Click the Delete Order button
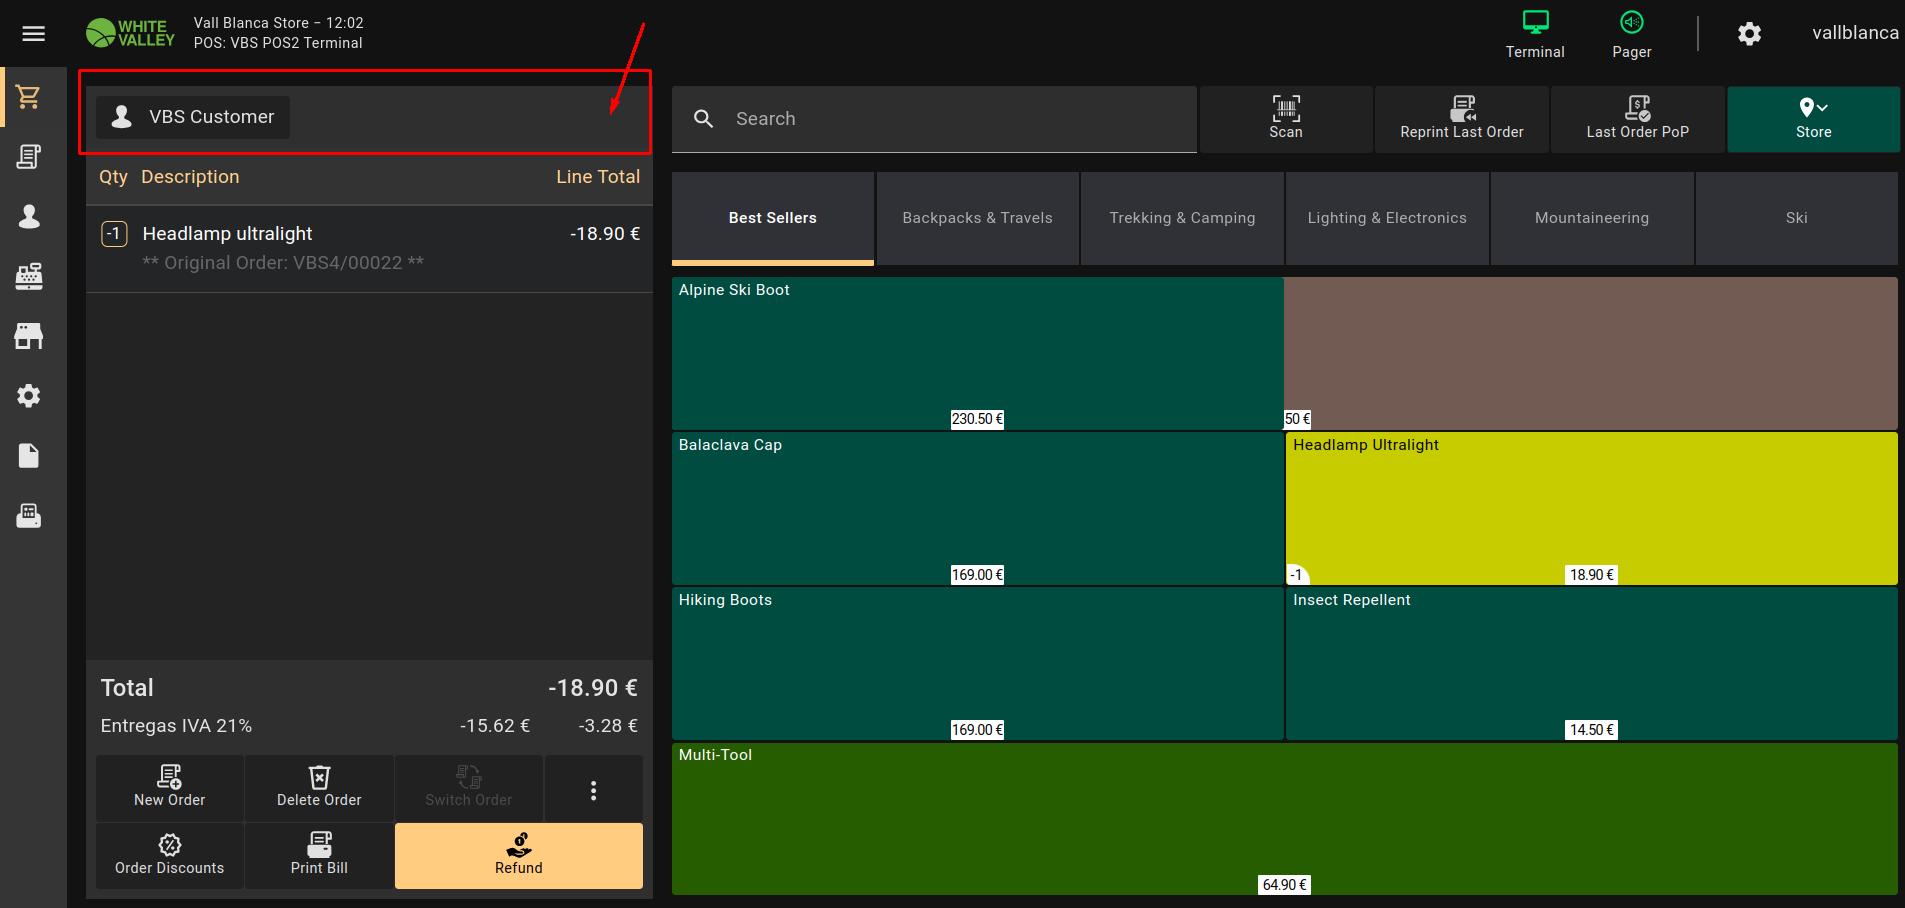Screen dimensions: 1905x908 click(319, 788)
